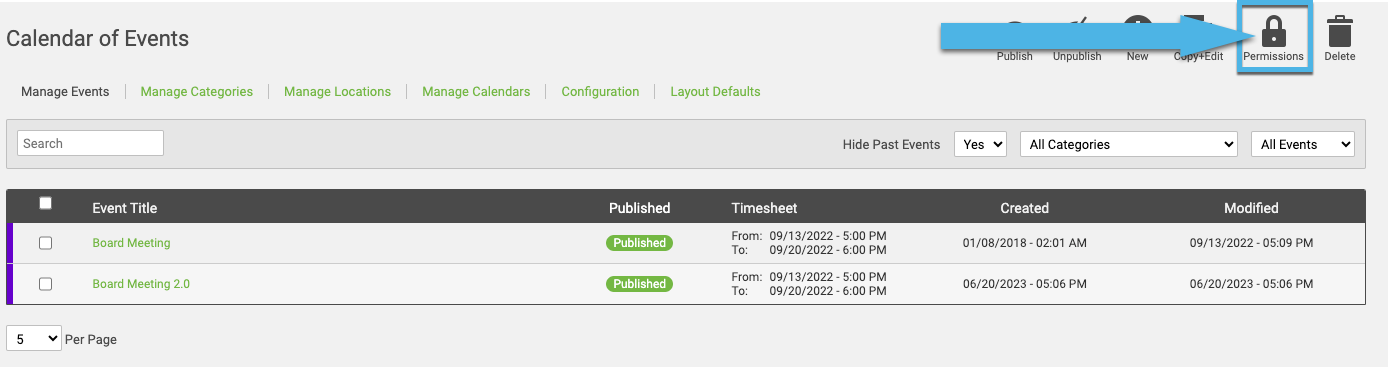Open the Hide Past Events dropdown
The image size is (1388, 367).
click(x=981, y=144)
